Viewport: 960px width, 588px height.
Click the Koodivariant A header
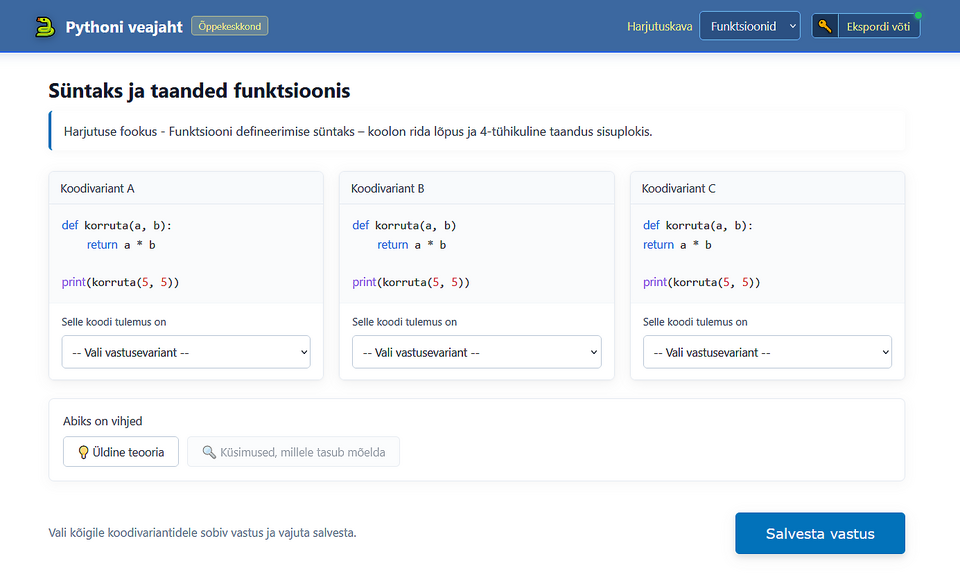[x=186, y=188]
